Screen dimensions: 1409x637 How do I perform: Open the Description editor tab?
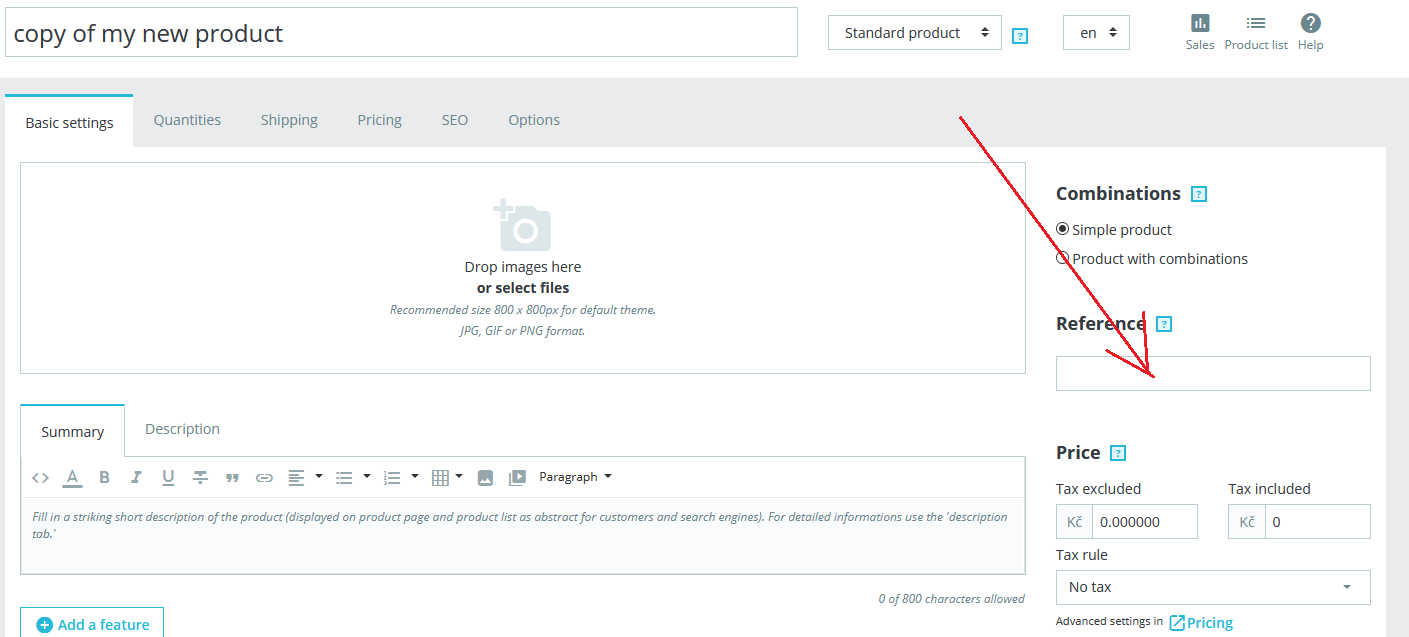point(182,429)
